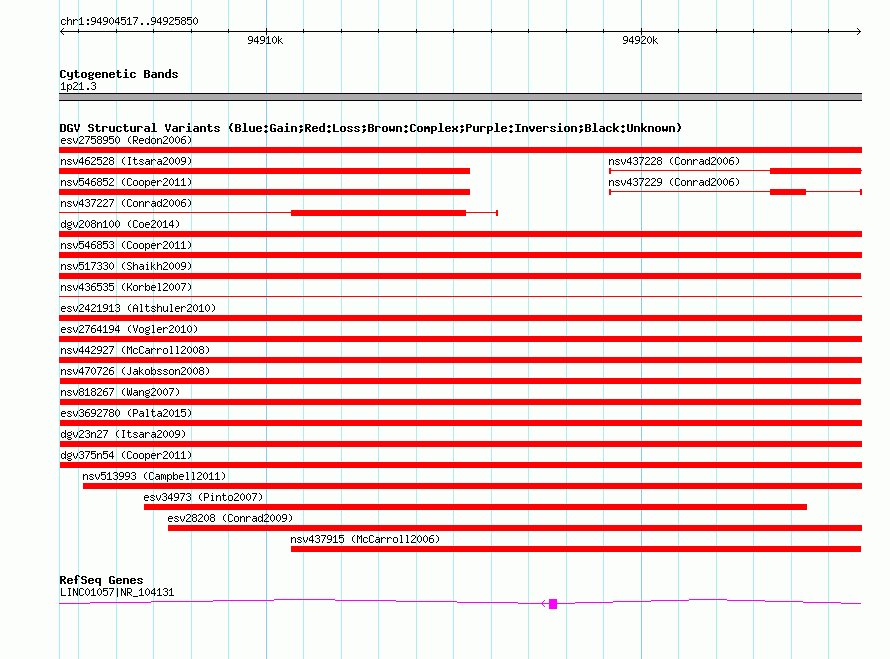Screen dimensions: 890x659
Task: Select the nsv437228 (Conrad2006) label
Action: click(674, 161)
